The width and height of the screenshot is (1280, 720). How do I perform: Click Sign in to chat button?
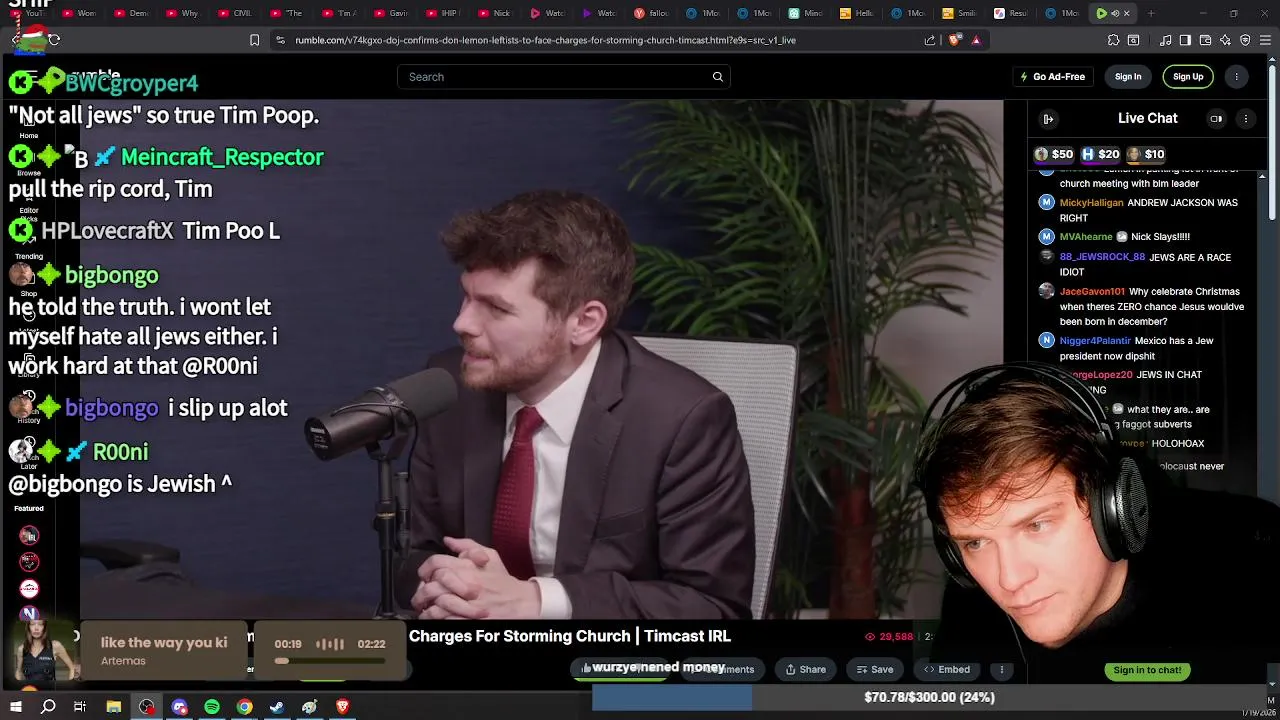click(x=1147, y=670)
